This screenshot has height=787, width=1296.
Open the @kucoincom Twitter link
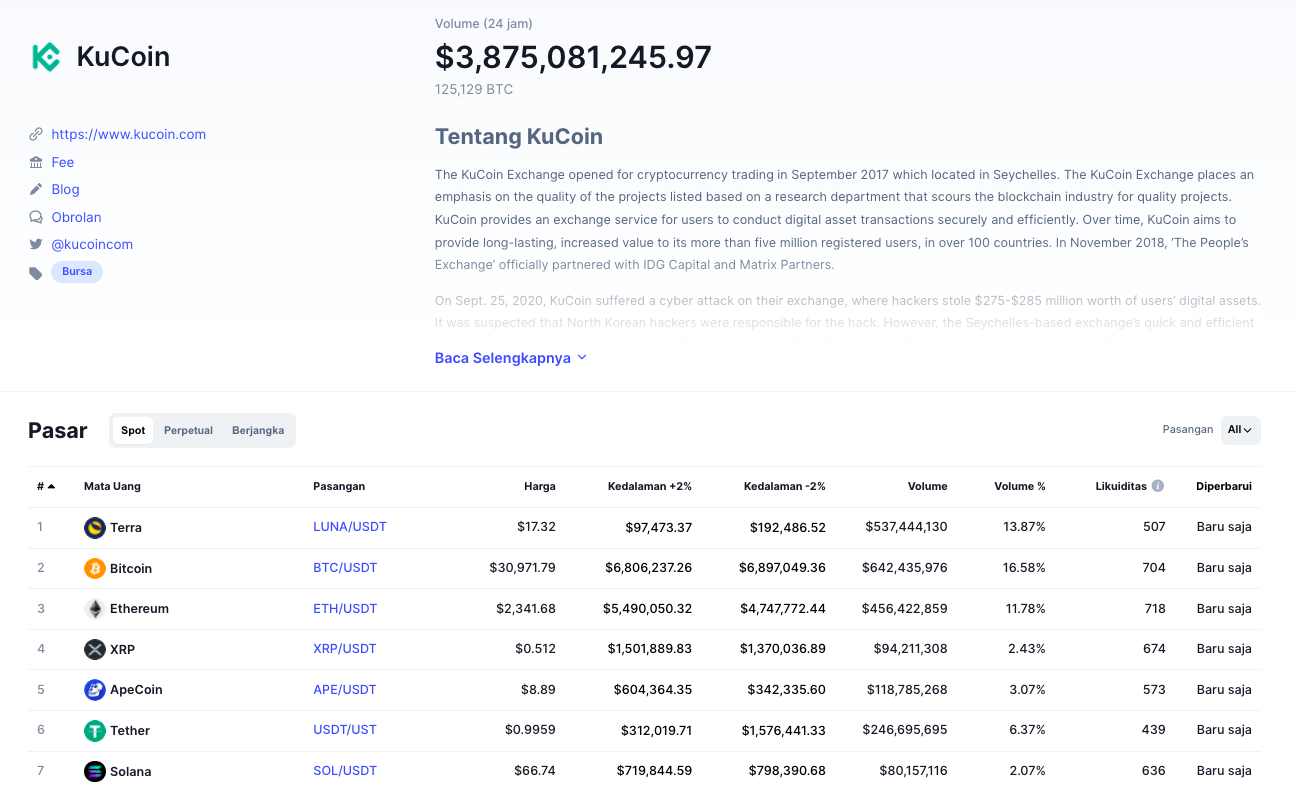[x=92, y=244]
